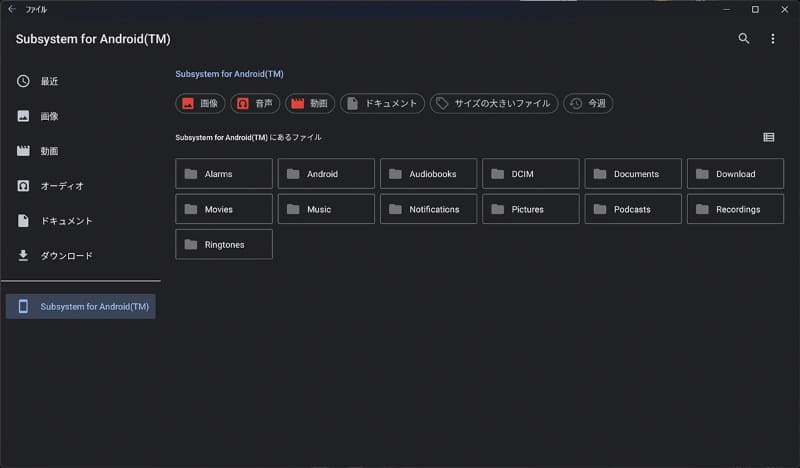Open the Notifications folder
Viewport: 800px width, 468px height.
[x=429, y=209]
